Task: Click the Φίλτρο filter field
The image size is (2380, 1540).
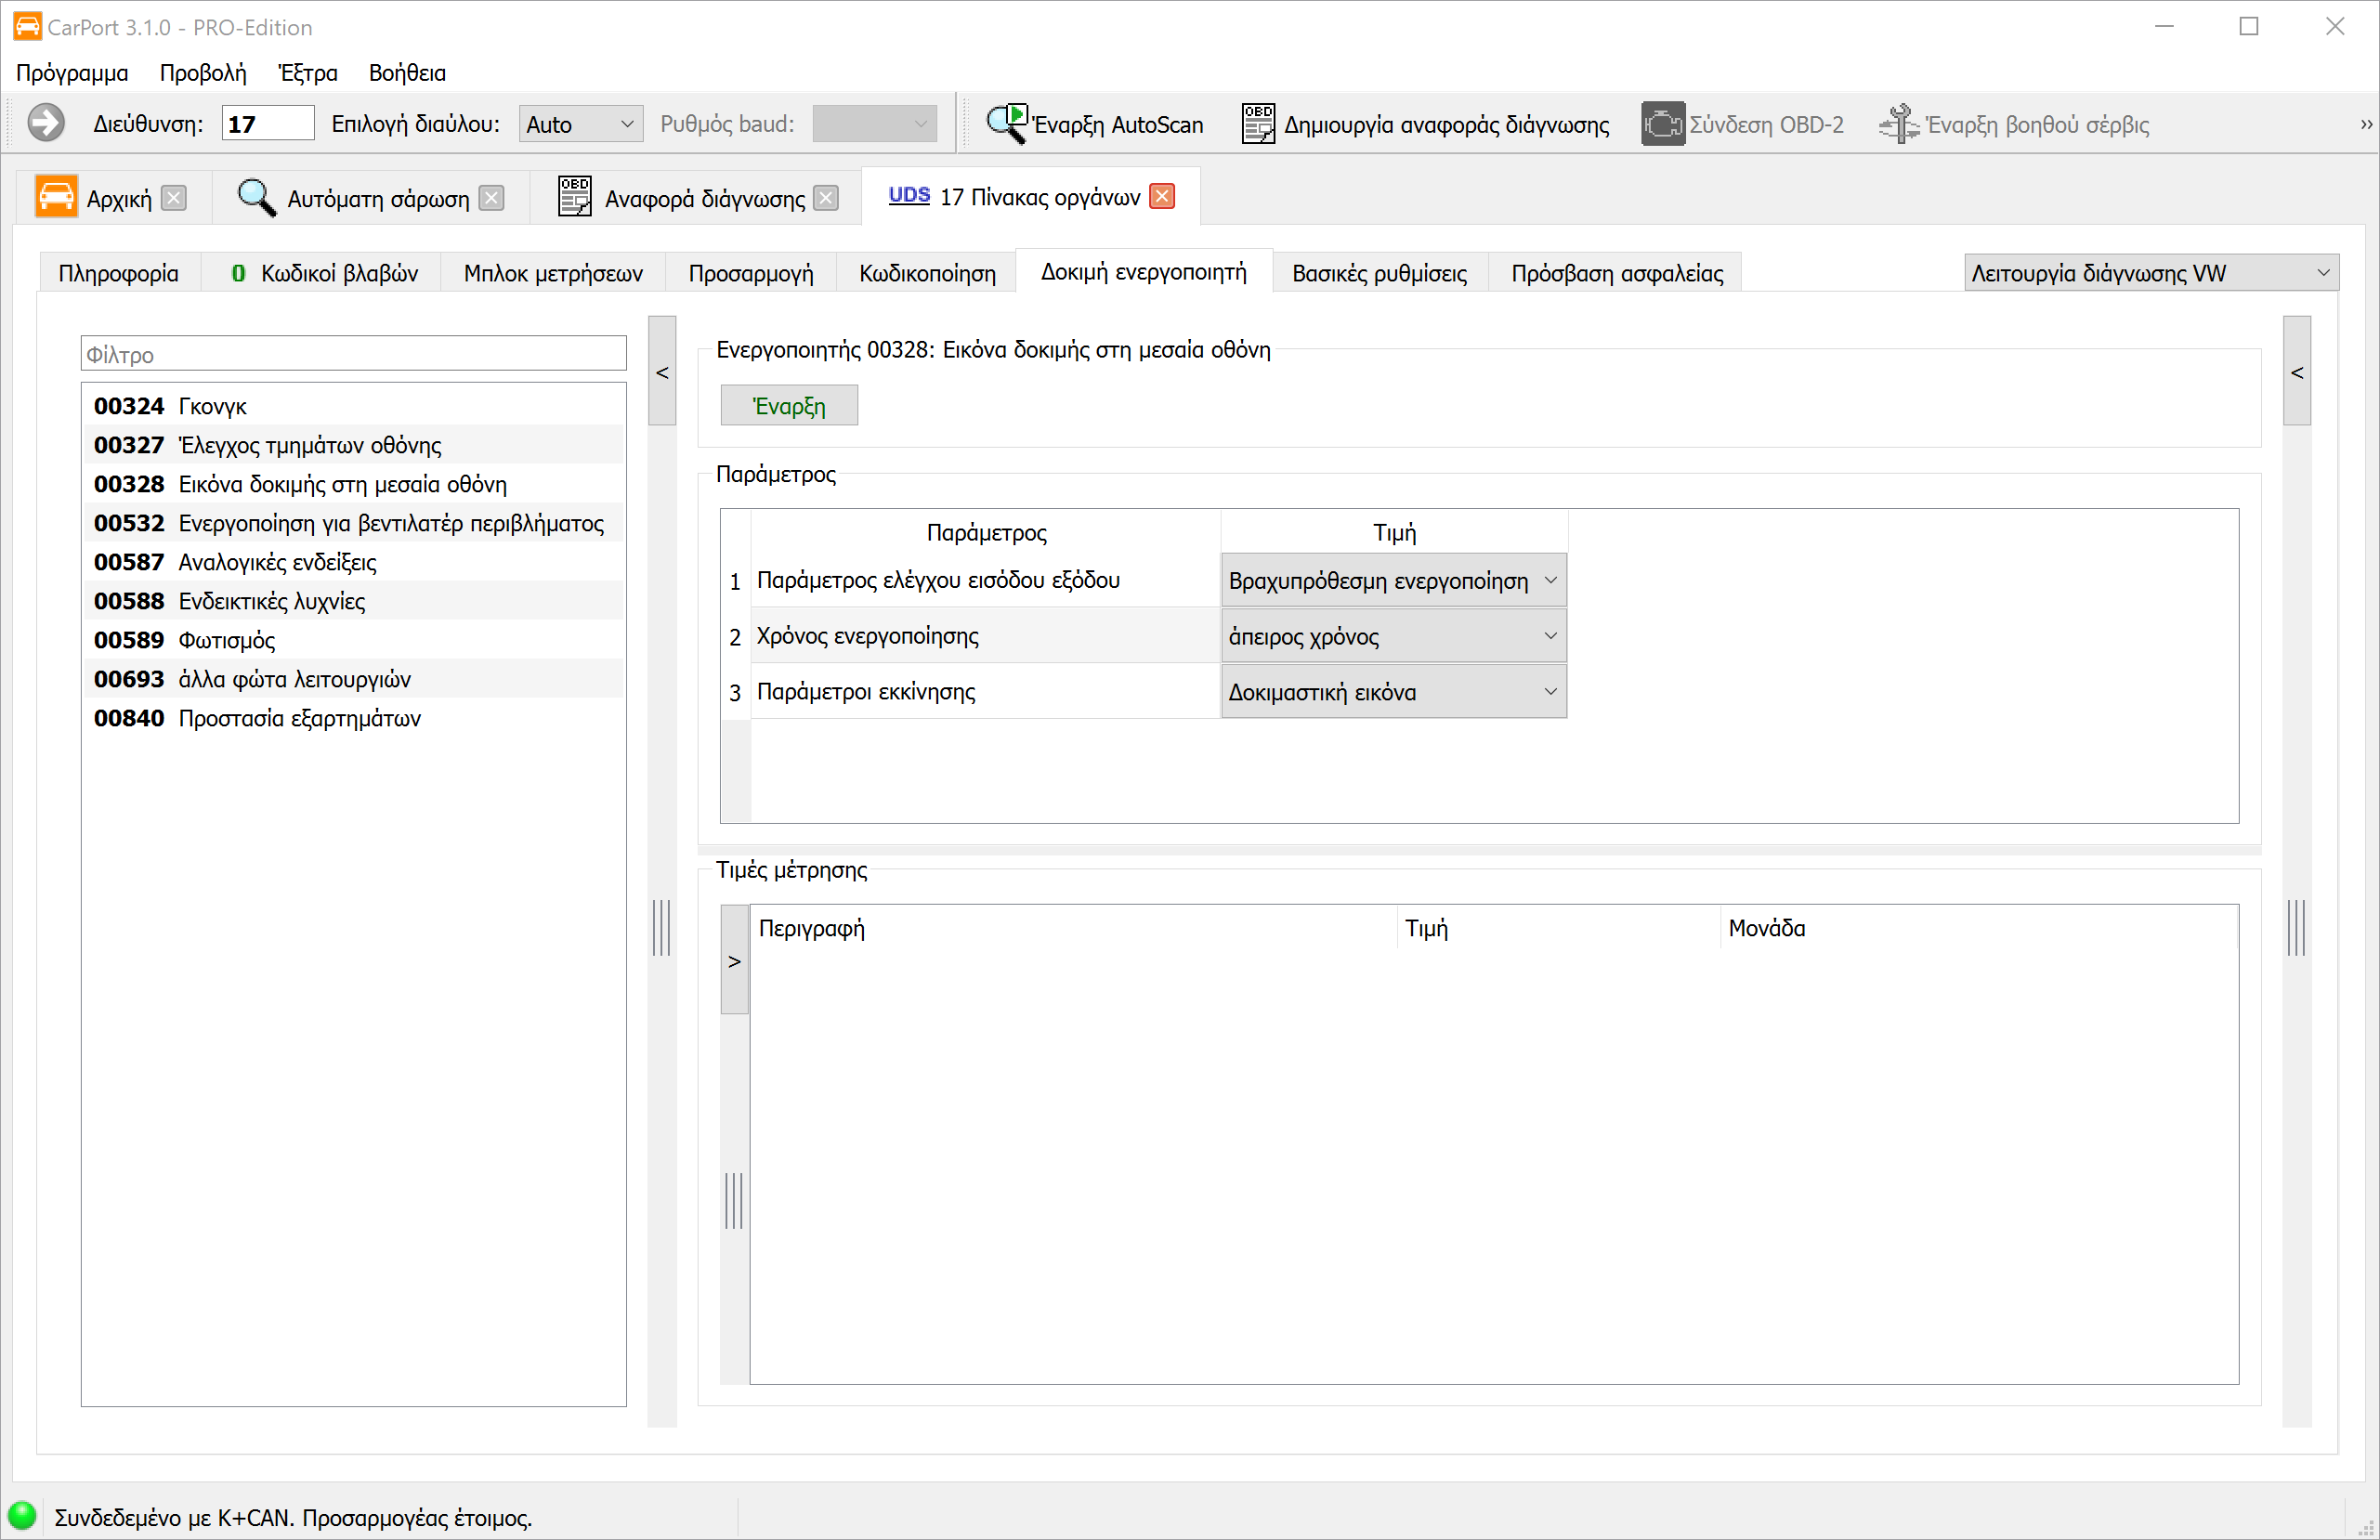Action: click(353, 354)
